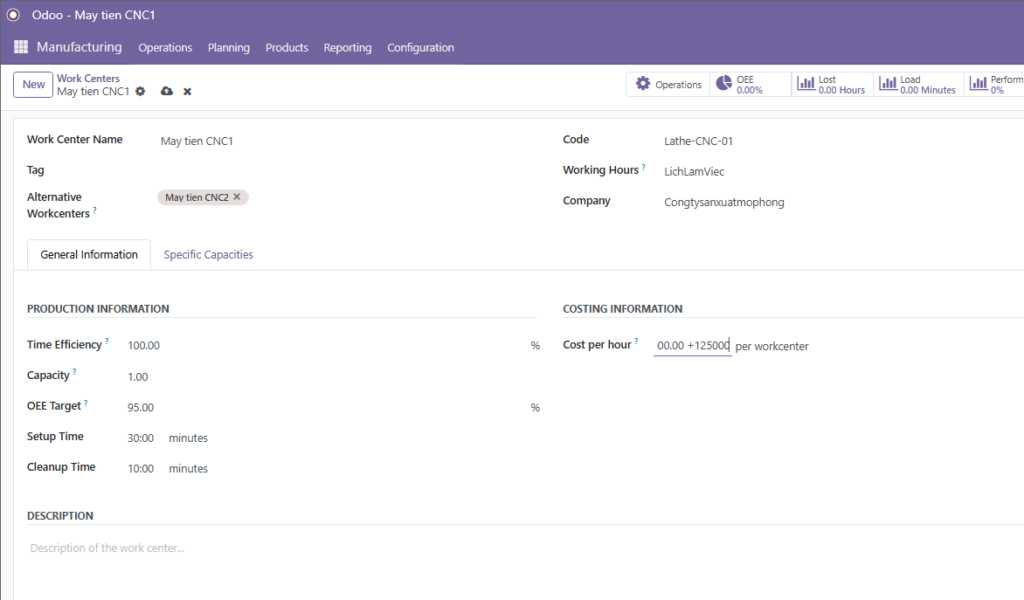Screen dimensions: 1024x600
Task: Select the General Information tab
Action: (89, 255)
